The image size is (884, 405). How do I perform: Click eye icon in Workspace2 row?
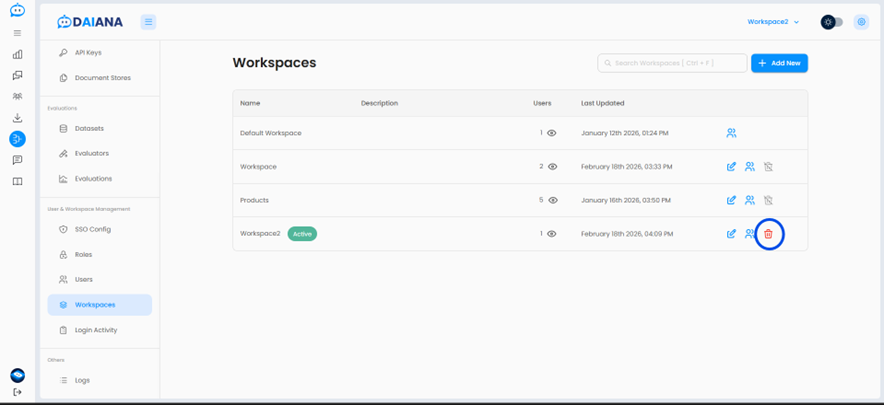point(552,234)
